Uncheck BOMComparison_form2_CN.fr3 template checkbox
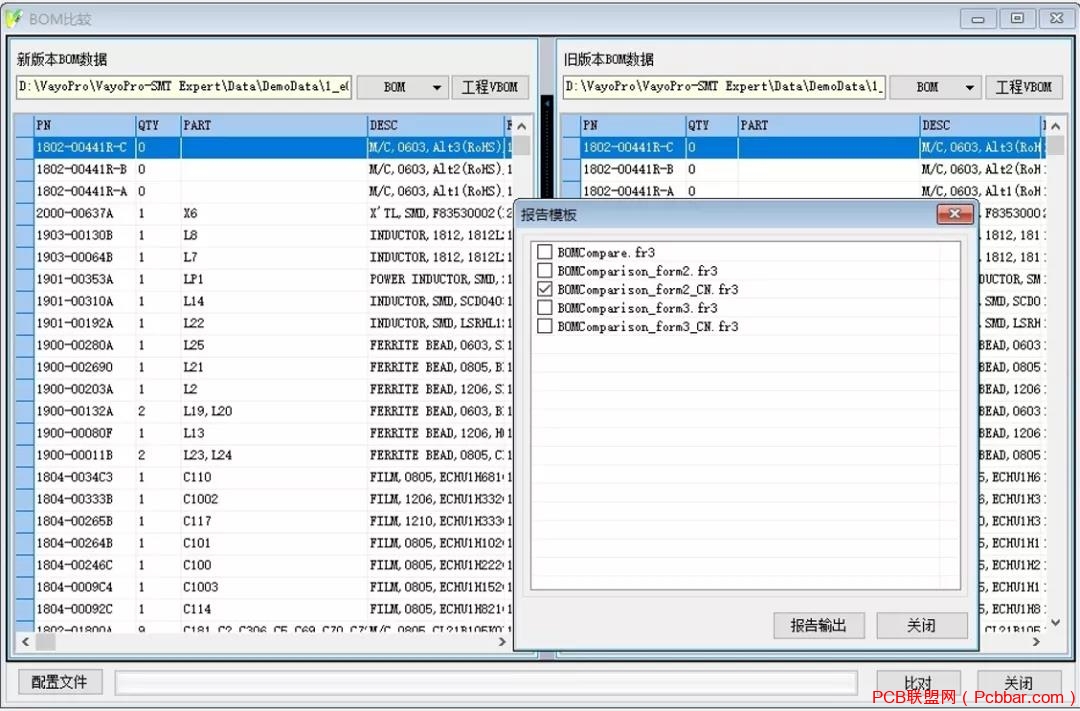 (545, 289)
